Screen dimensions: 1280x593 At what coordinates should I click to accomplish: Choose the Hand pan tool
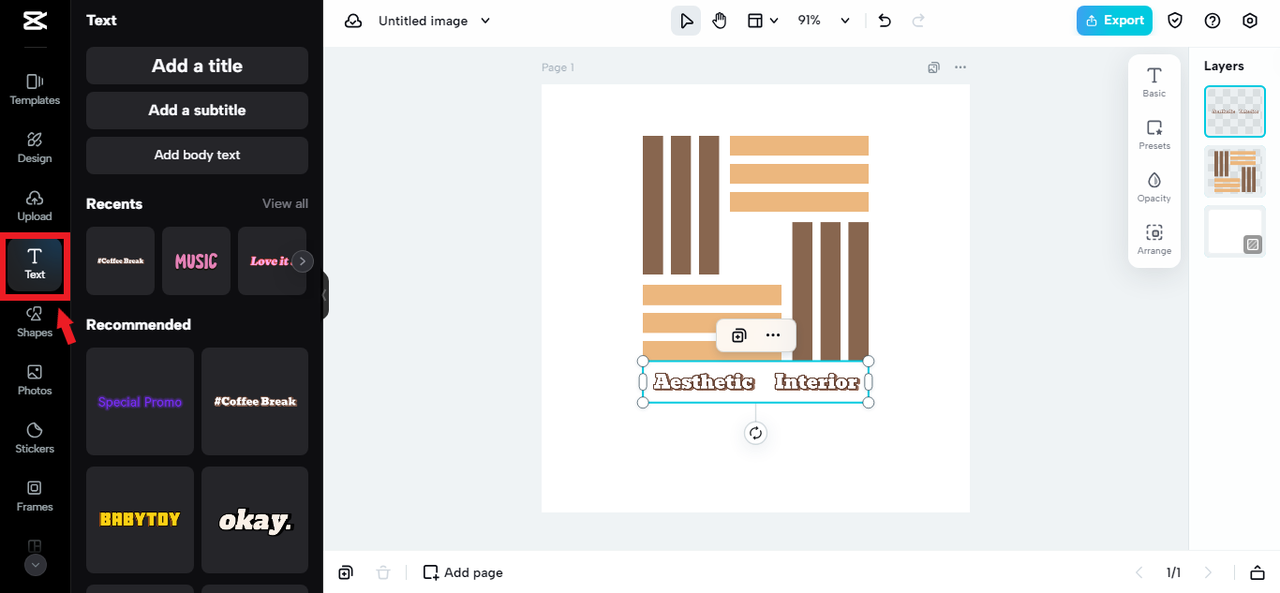(720, 21)
